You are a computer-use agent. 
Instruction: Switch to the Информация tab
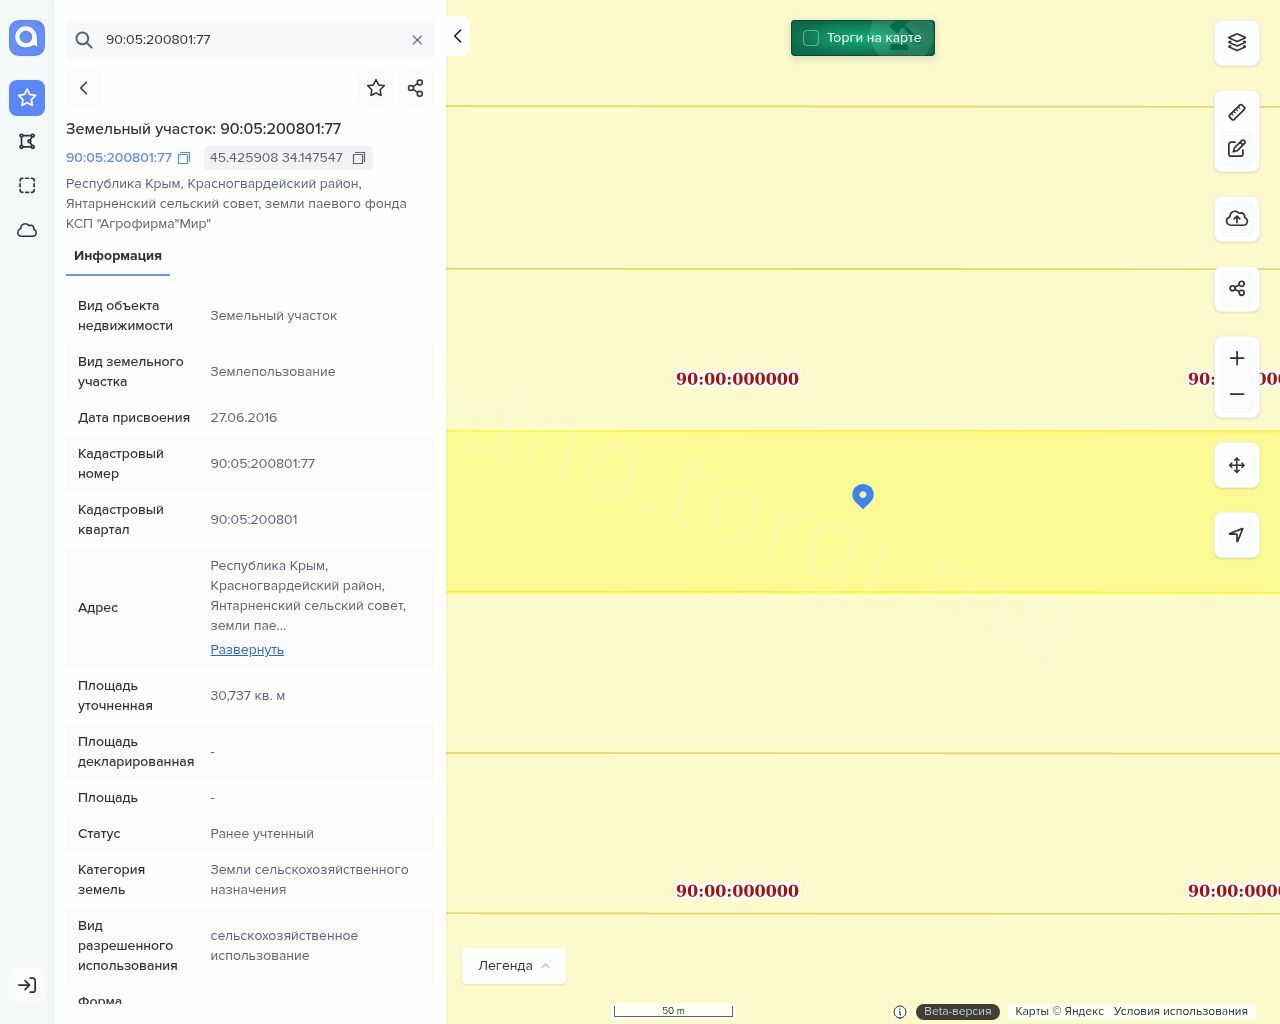click(x=118, y=256)
